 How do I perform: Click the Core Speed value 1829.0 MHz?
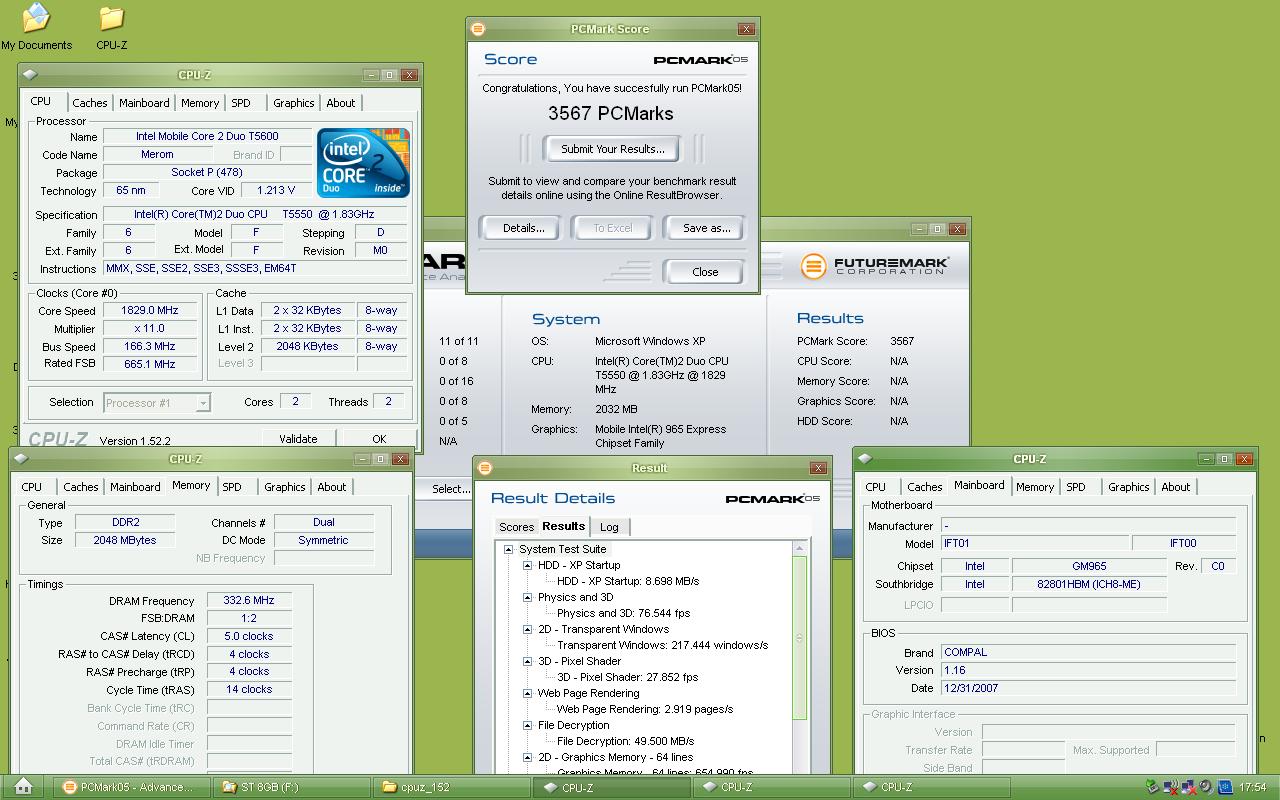pyautogui.click(x=149, y=310)
